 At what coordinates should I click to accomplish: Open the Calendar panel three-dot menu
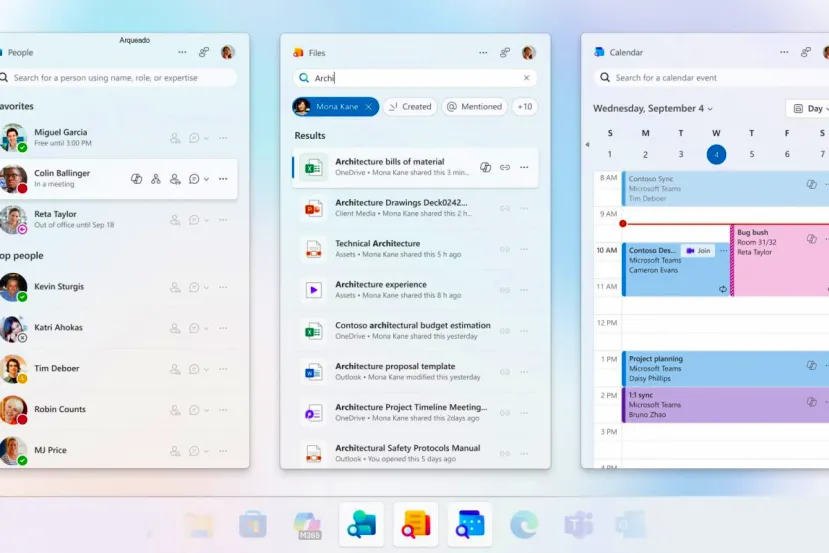pyautogui.click(x=784, y=52)
